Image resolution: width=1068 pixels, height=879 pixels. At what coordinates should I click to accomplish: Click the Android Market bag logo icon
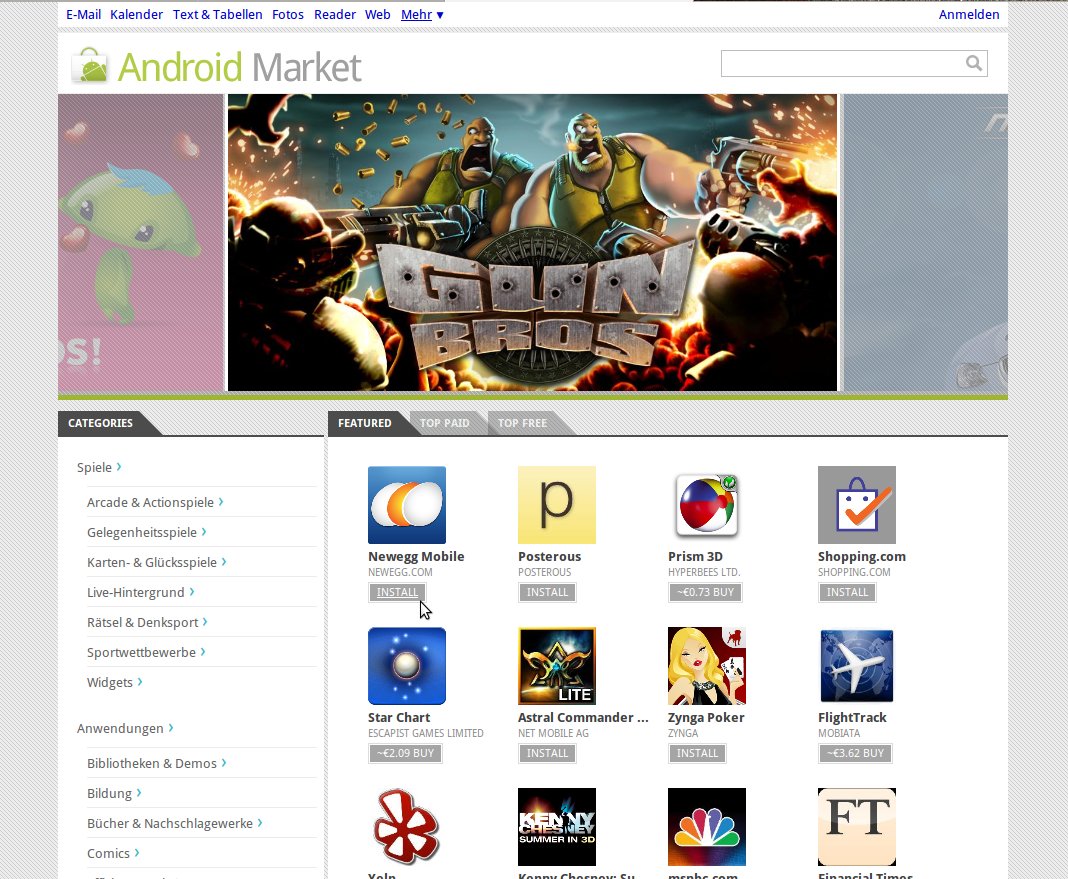pos(90,65)
